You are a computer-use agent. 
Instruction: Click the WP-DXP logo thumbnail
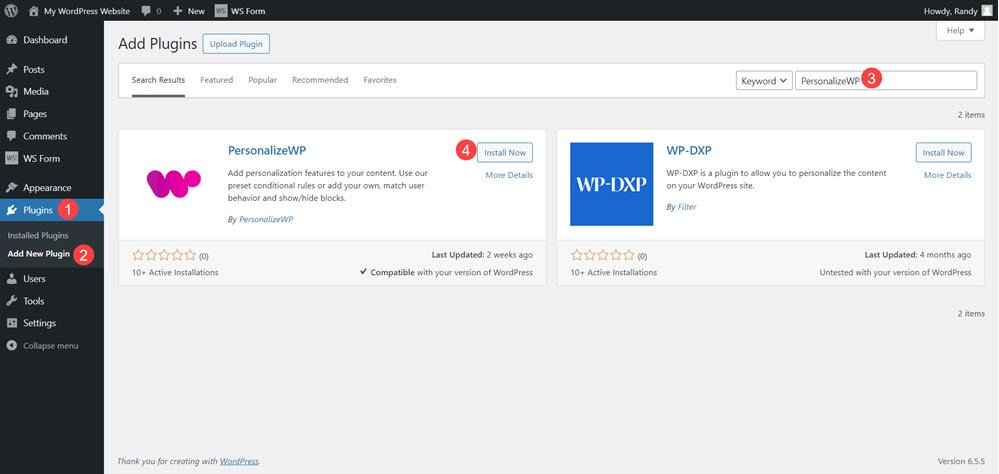612,184
